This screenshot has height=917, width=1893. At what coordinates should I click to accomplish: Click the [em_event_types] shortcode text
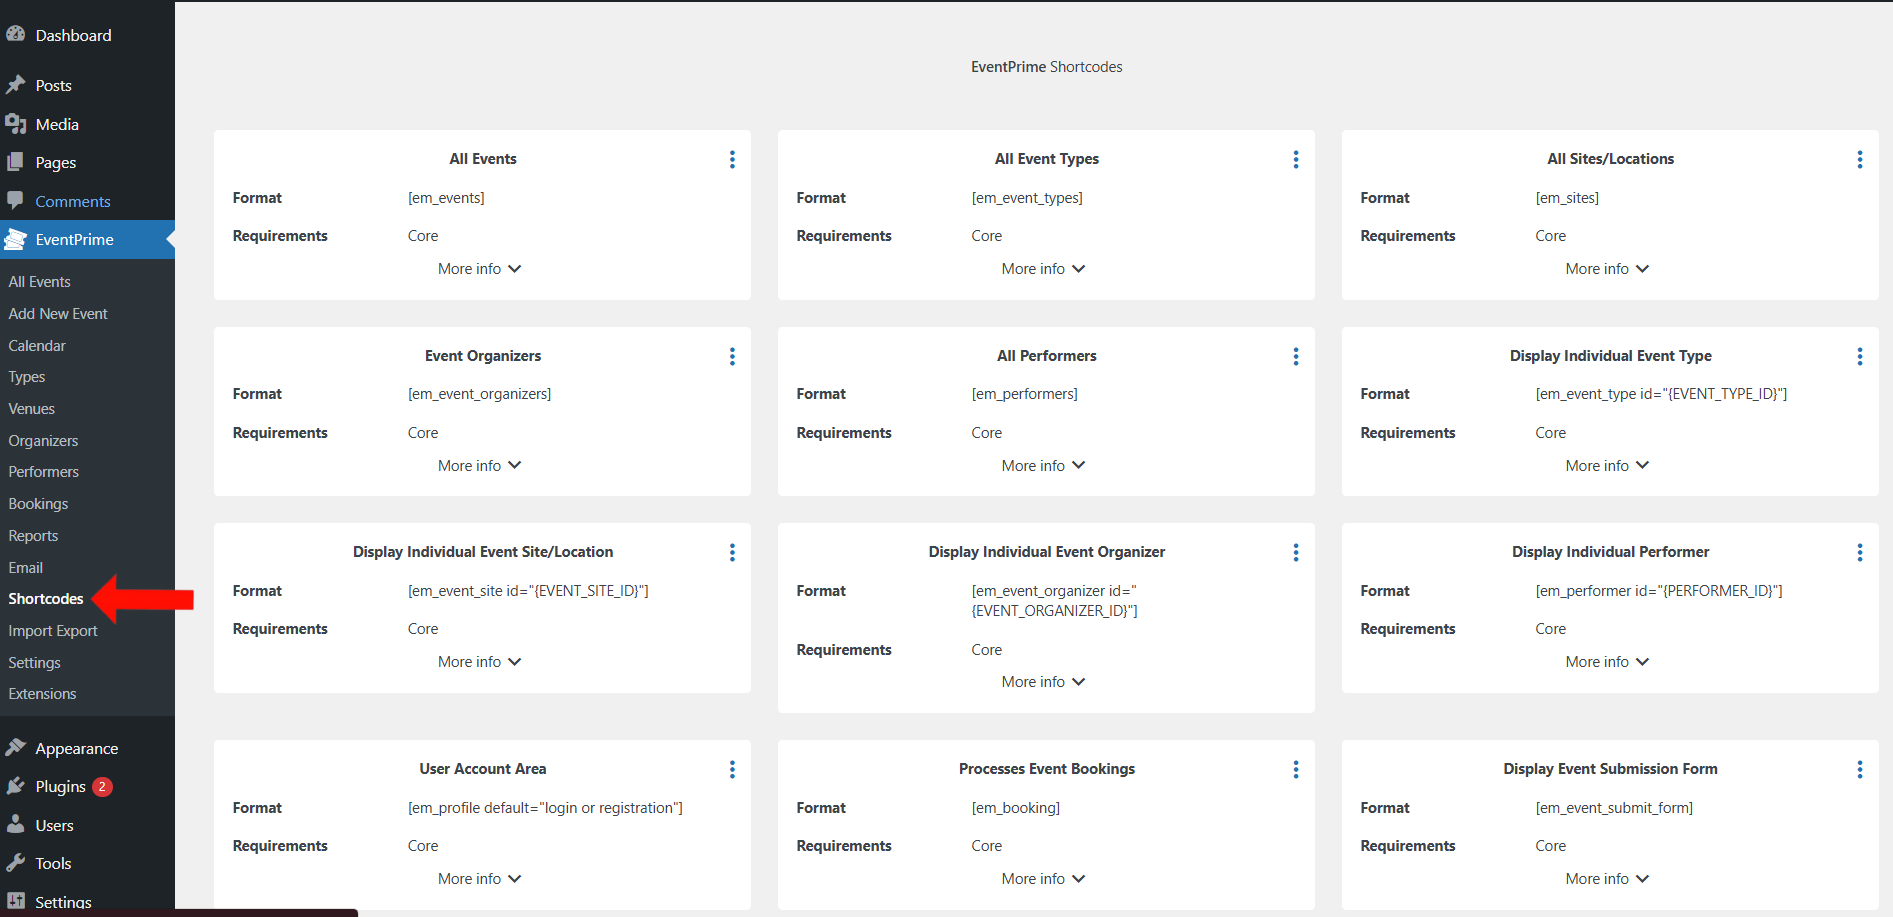[x=1027, y=198]
